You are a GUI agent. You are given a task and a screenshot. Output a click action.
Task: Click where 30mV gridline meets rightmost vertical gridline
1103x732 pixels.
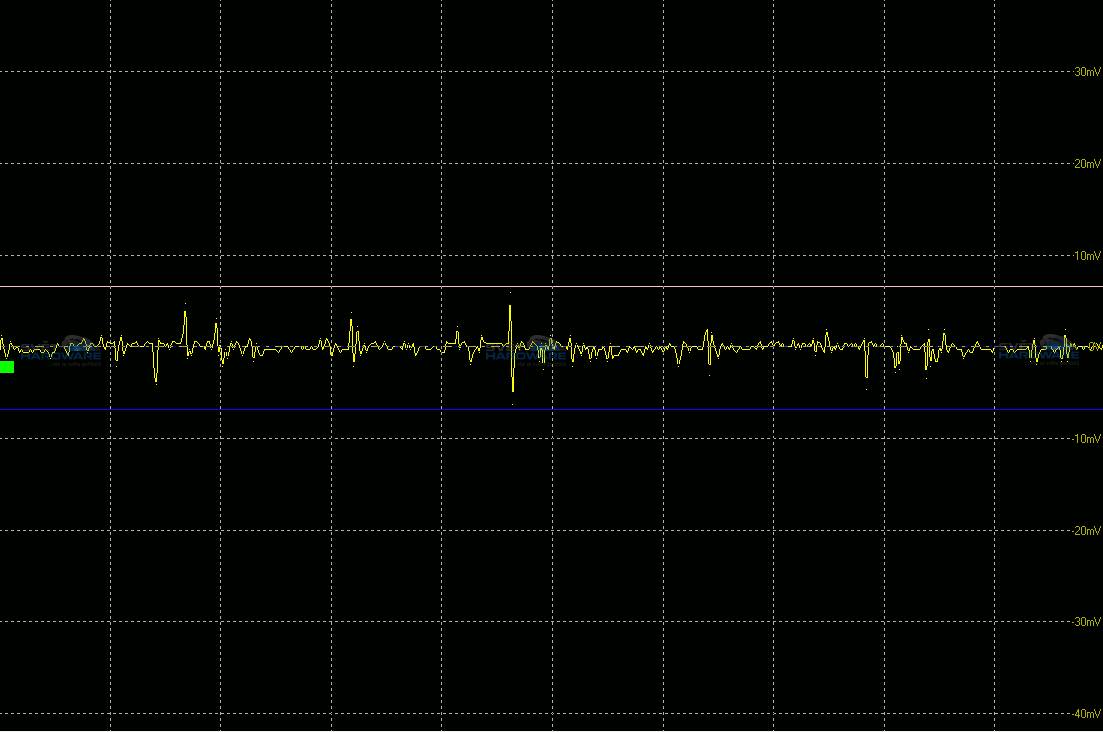(x=993, y=72)
